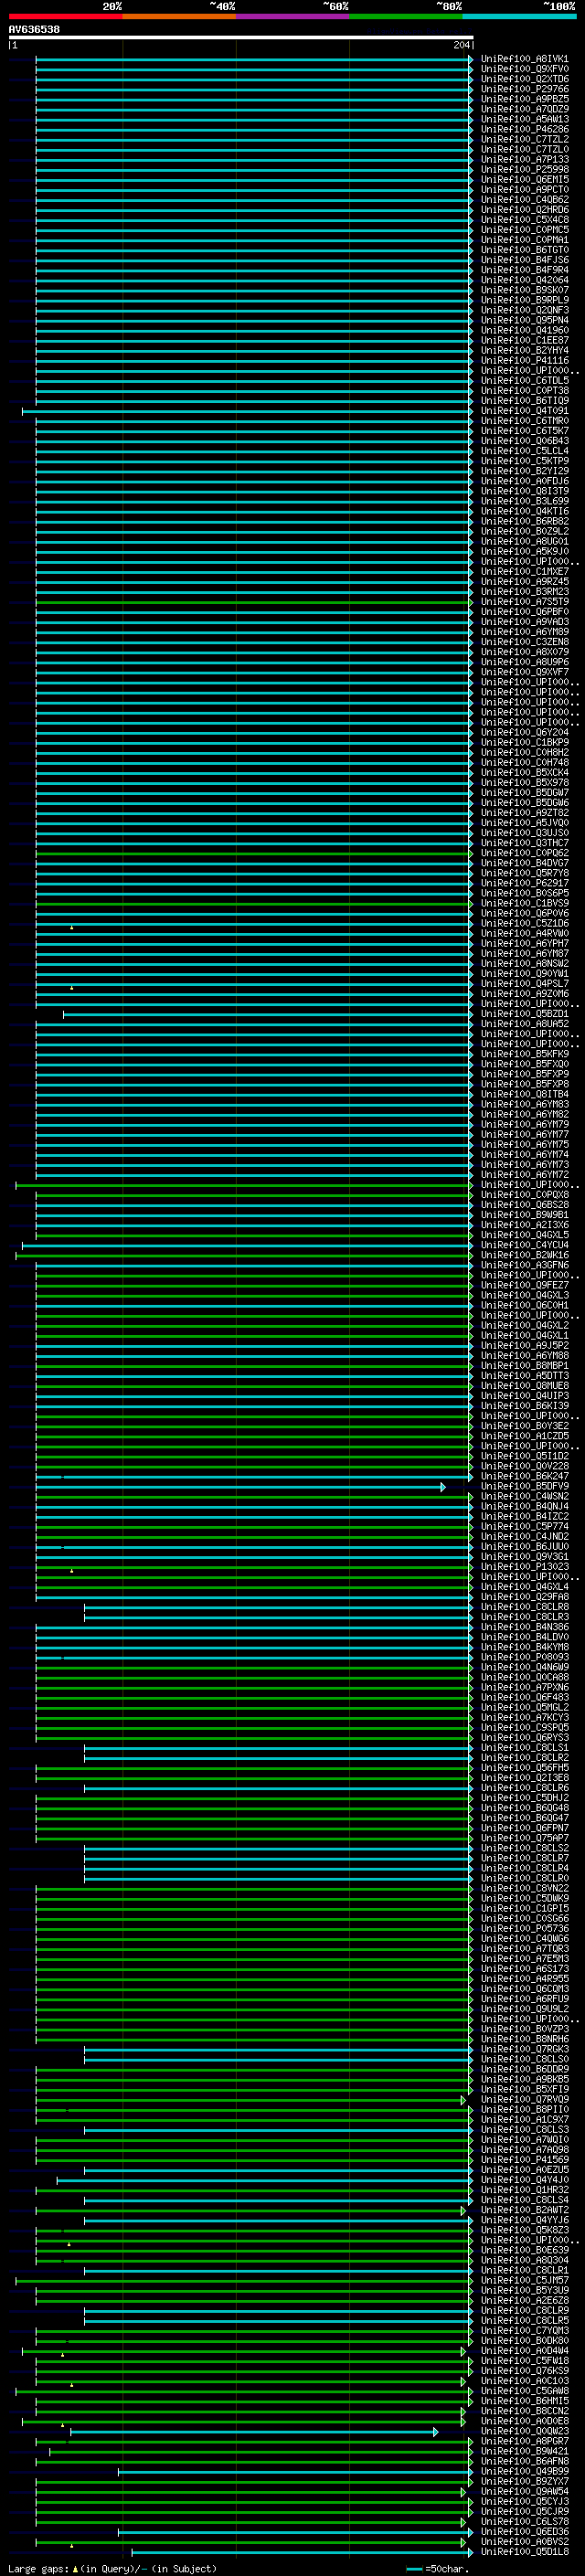Select the UniRef100_B2WK16 label
Screen dimensions: 585x2576
pyautogui.click(x=524, y=1255)
